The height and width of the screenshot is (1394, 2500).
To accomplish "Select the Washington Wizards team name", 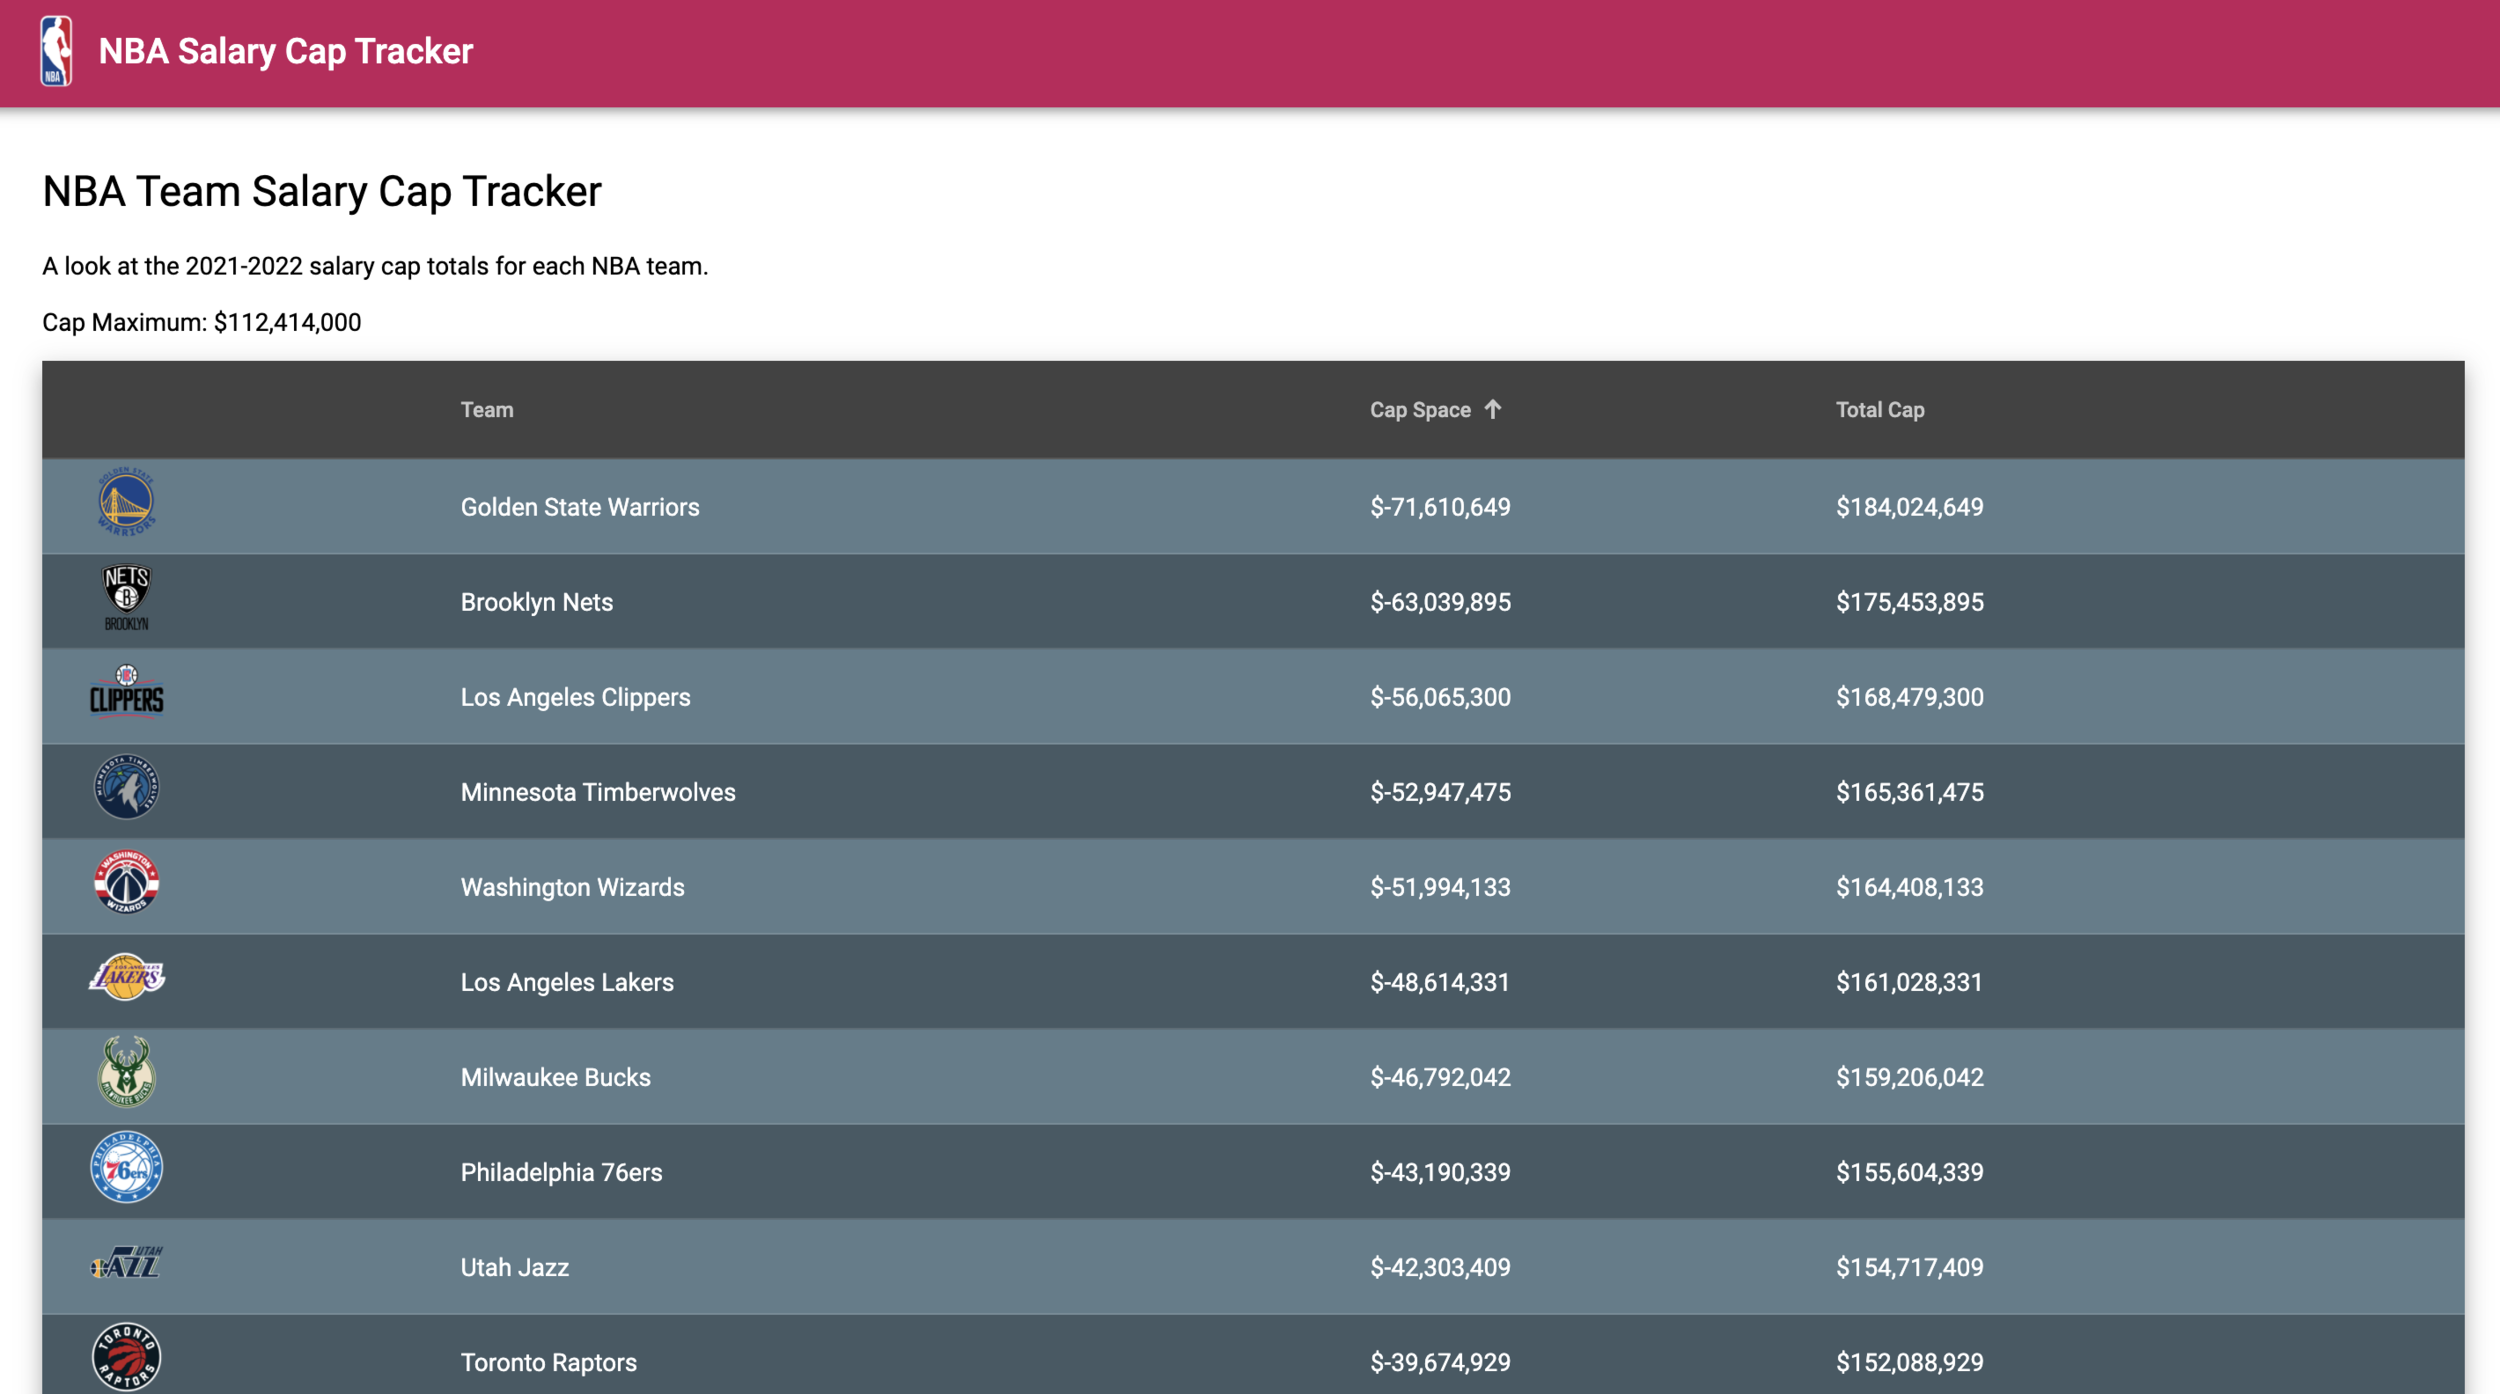I will (x=572, y=887).
